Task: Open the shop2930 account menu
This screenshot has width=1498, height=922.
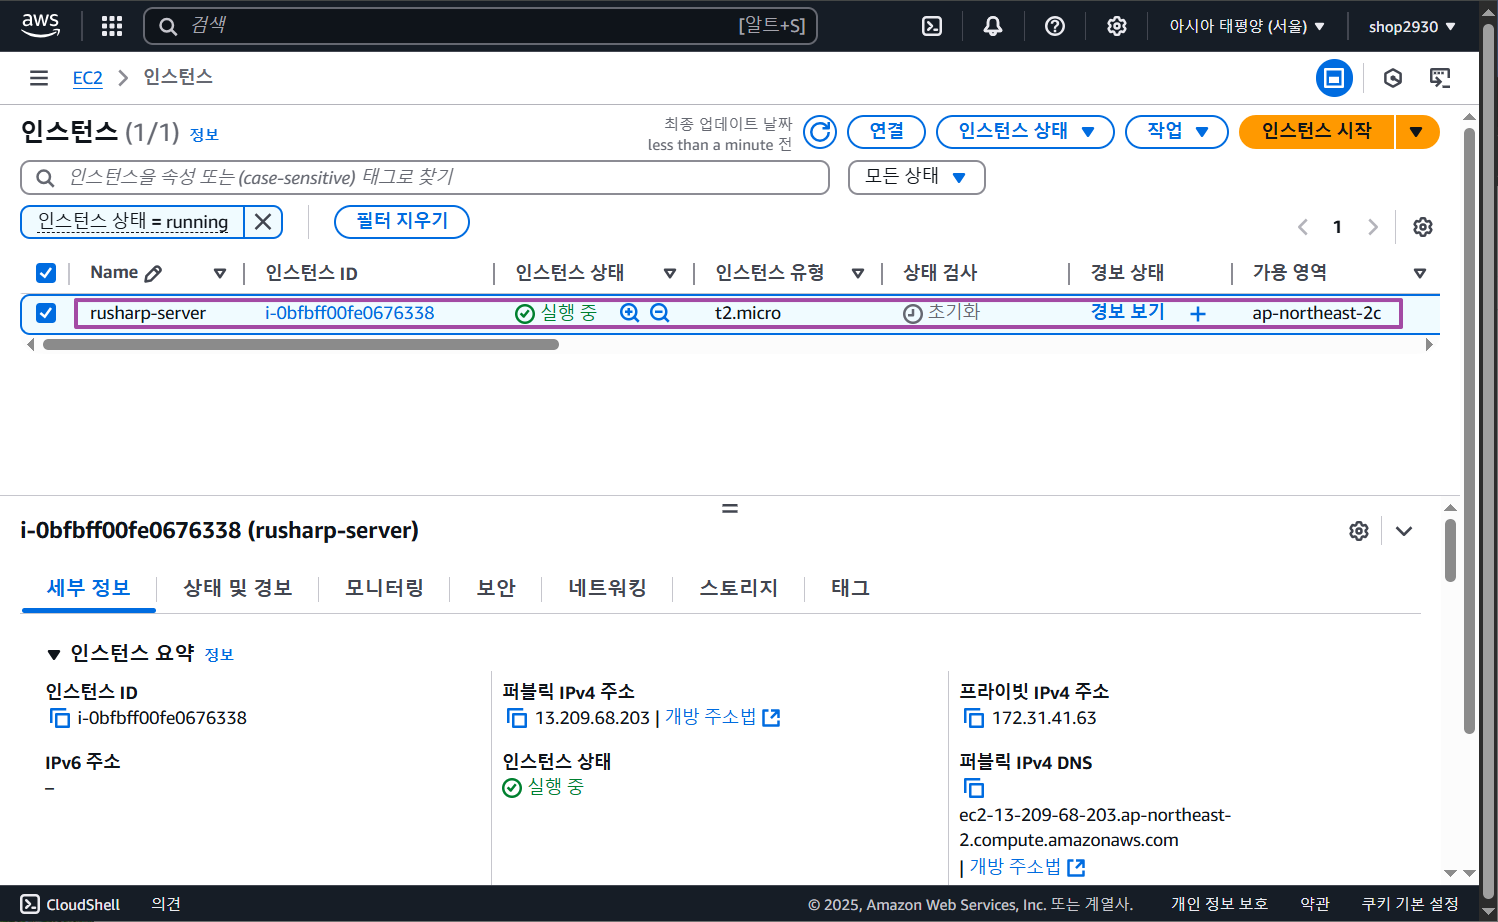Action: (1411, 26)
